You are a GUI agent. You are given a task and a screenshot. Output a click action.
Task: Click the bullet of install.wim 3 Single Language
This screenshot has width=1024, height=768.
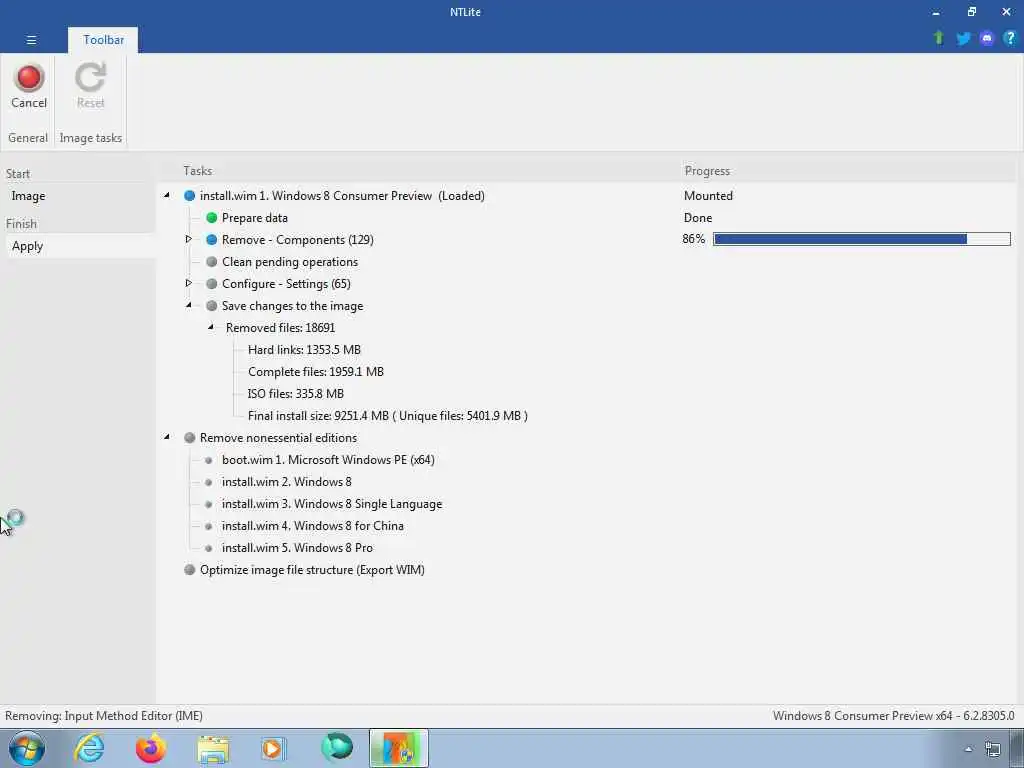(x=208, y=504)
